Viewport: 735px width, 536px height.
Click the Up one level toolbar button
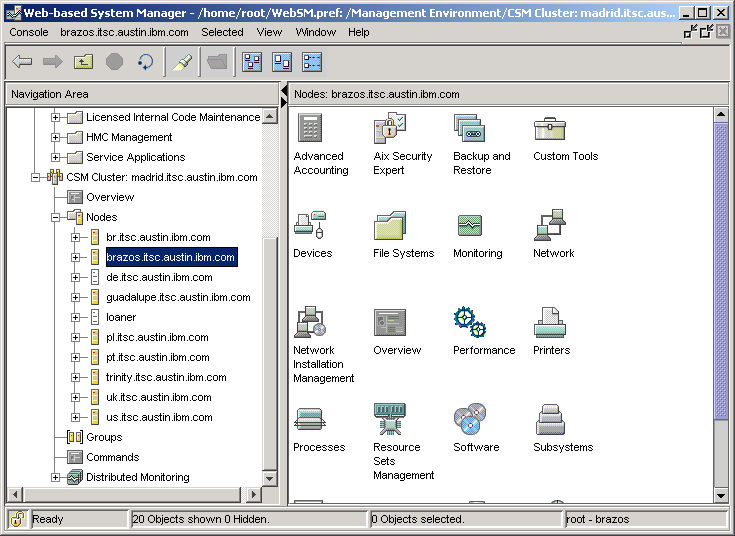tap(83, 61)
